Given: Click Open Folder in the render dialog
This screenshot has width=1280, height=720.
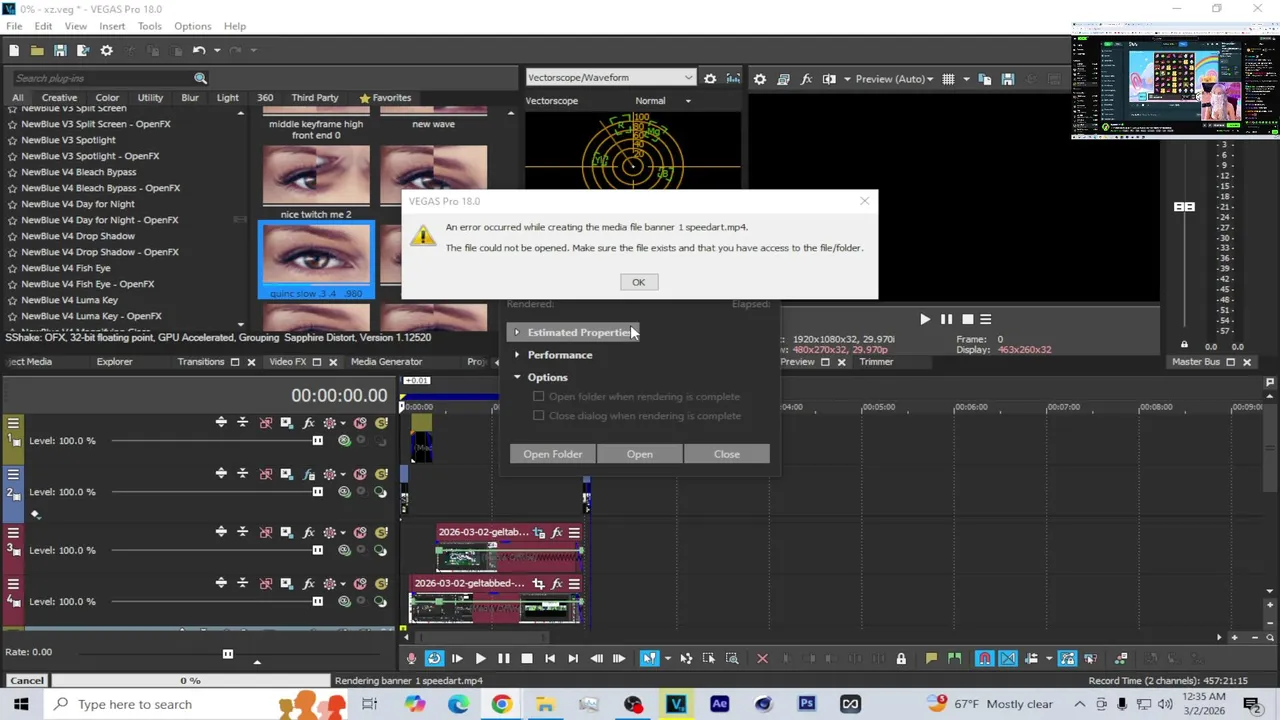Looking at the screenshot, I should (552, 454).
